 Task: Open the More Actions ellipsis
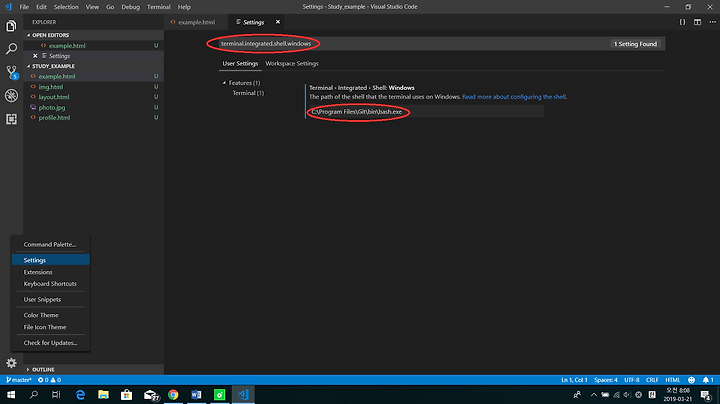tap(712, 22)
